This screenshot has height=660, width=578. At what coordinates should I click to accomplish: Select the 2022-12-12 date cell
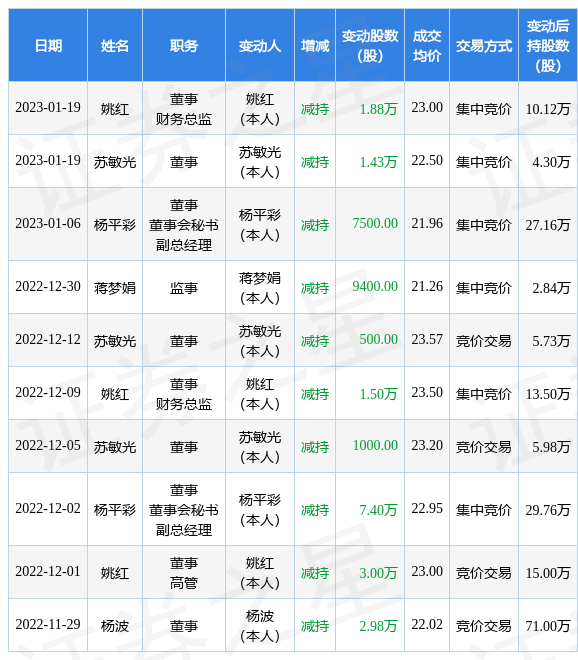click(48, 340)
